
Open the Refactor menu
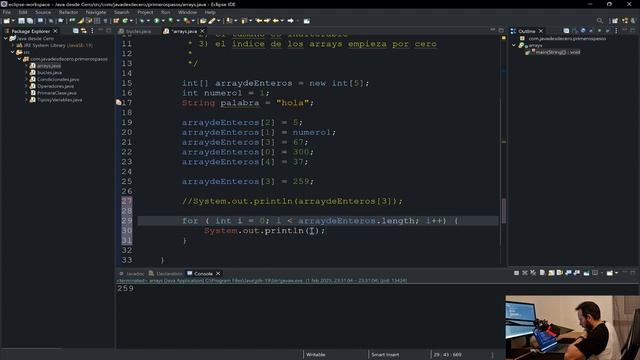68,12
